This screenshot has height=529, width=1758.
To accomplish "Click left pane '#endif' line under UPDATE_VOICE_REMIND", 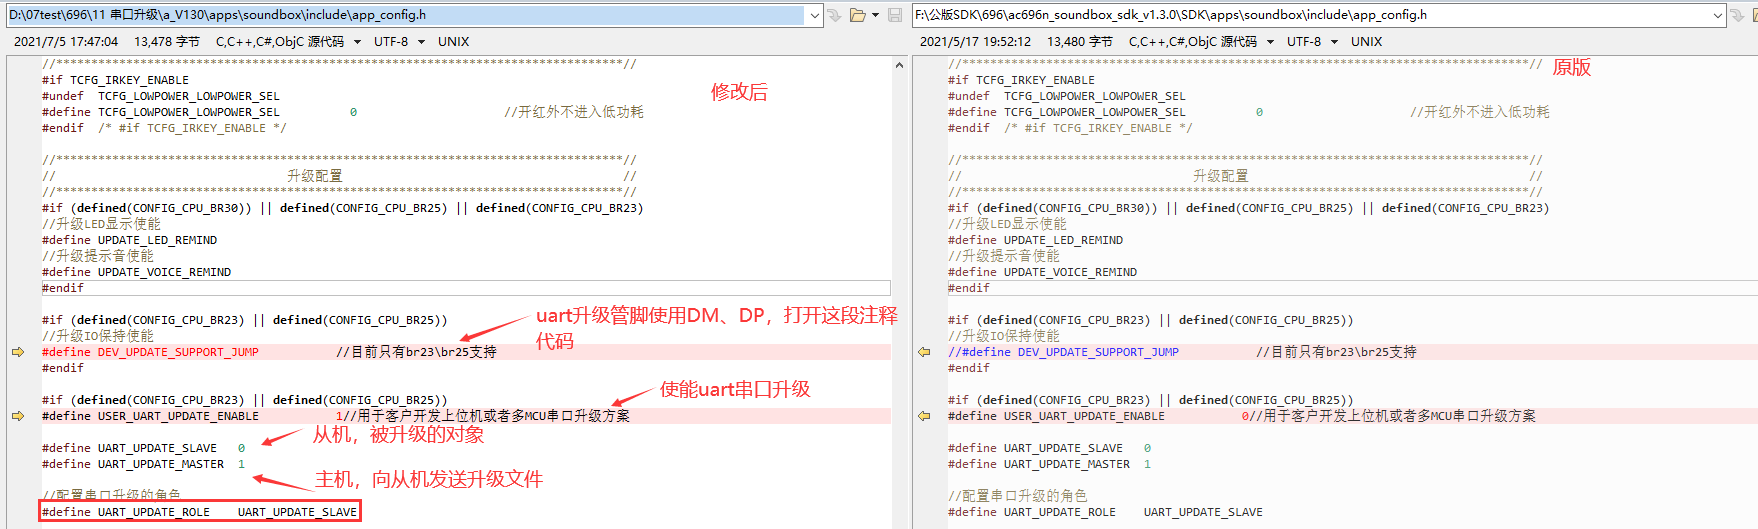I will (63, 288).
